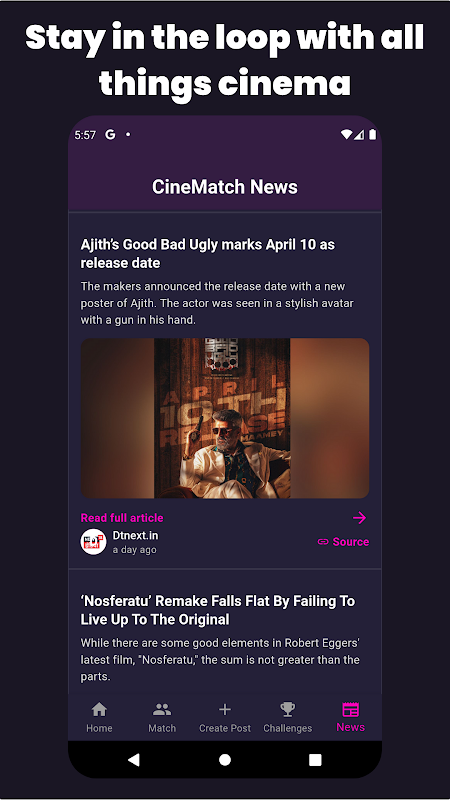Screen dimensions: 450x800
Task: Tap the Android back triangle button
Action: (x=134, y=760)
